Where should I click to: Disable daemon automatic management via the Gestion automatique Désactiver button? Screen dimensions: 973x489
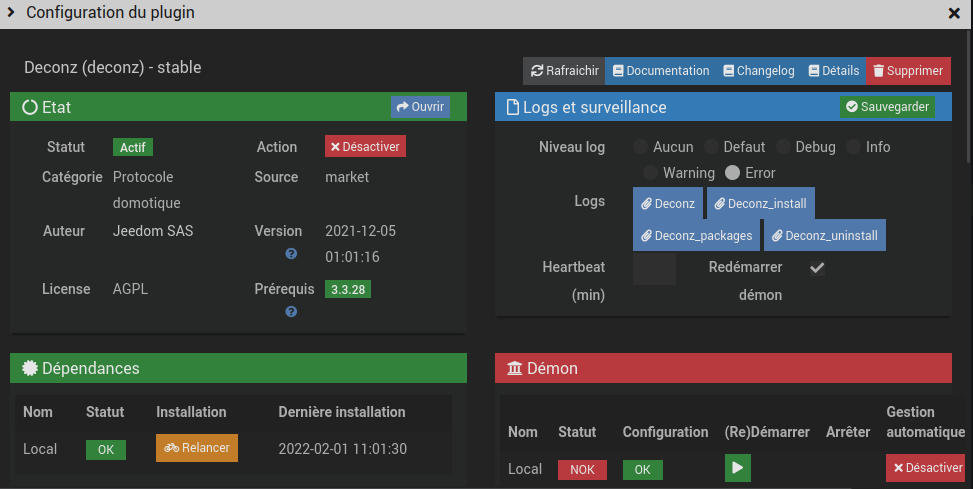tap(926, 468)
